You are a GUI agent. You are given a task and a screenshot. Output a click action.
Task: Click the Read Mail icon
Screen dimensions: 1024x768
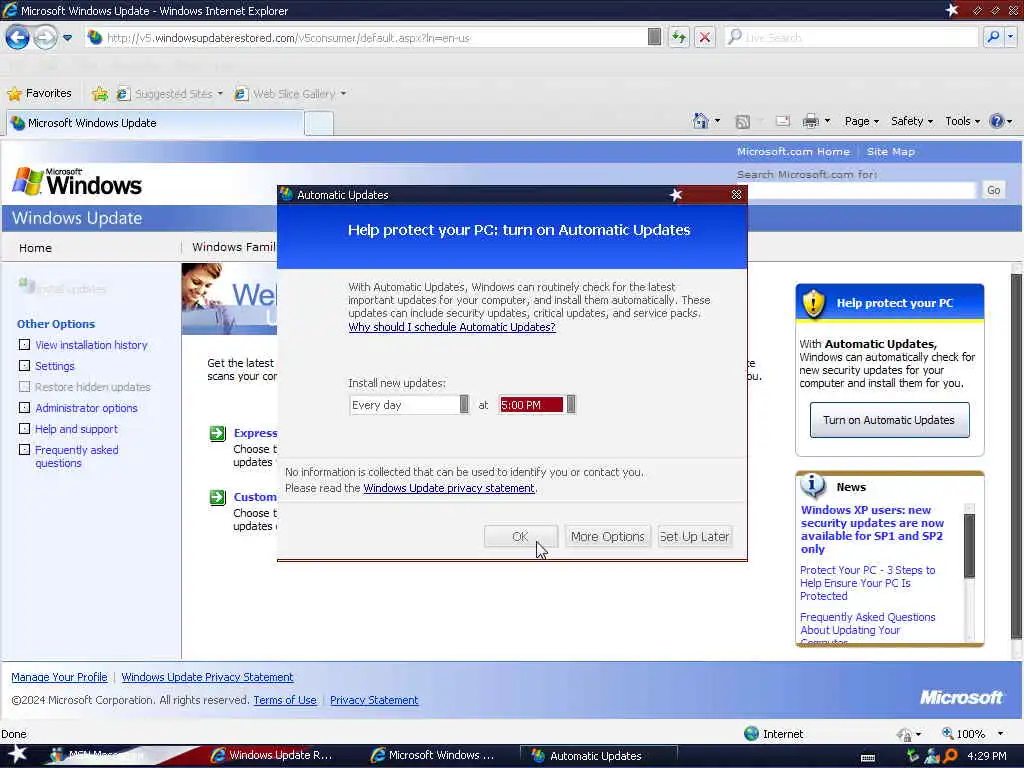pyautogui.click(x=782, y=121)
